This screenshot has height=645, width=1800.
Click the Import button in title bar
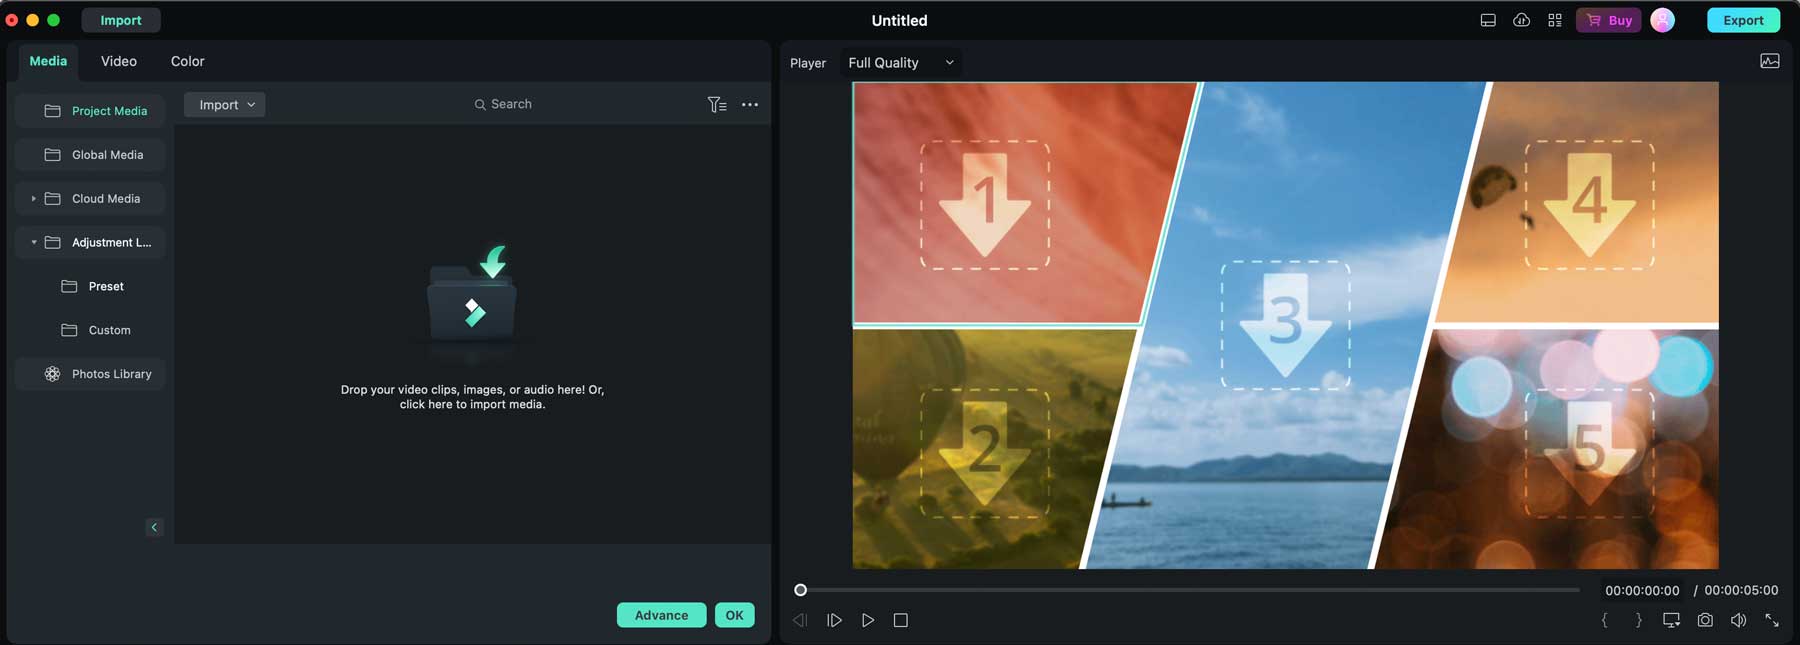pos(121,20)
